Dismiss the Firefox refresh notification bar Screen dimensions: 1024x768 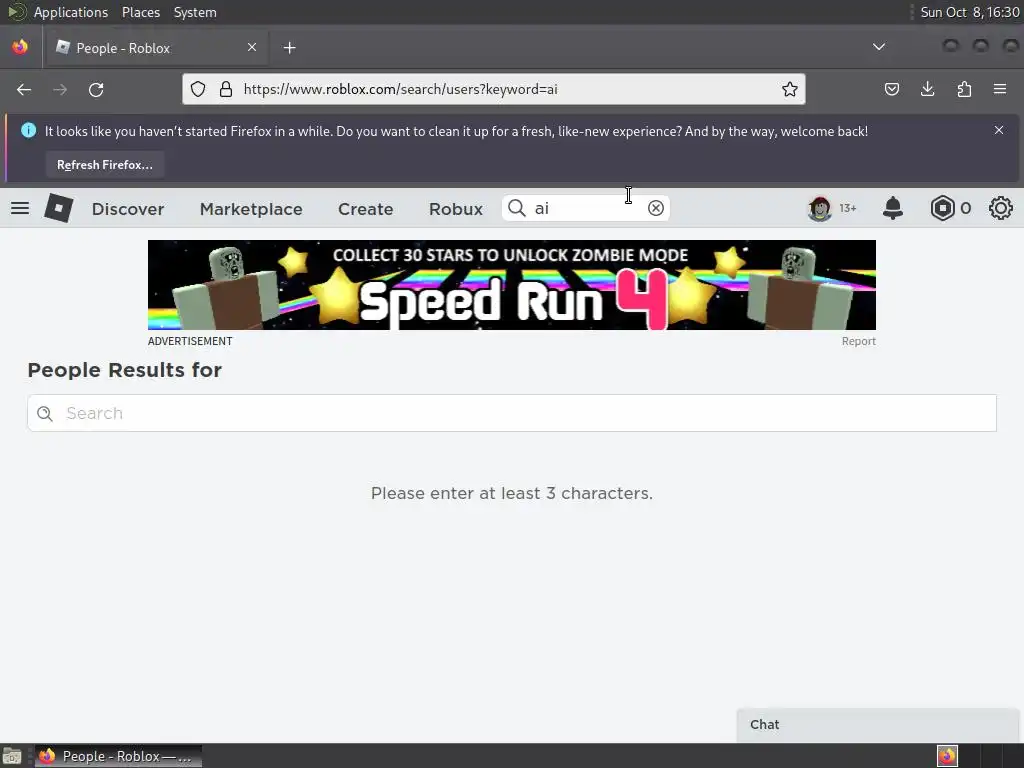[x=999, y=130]
